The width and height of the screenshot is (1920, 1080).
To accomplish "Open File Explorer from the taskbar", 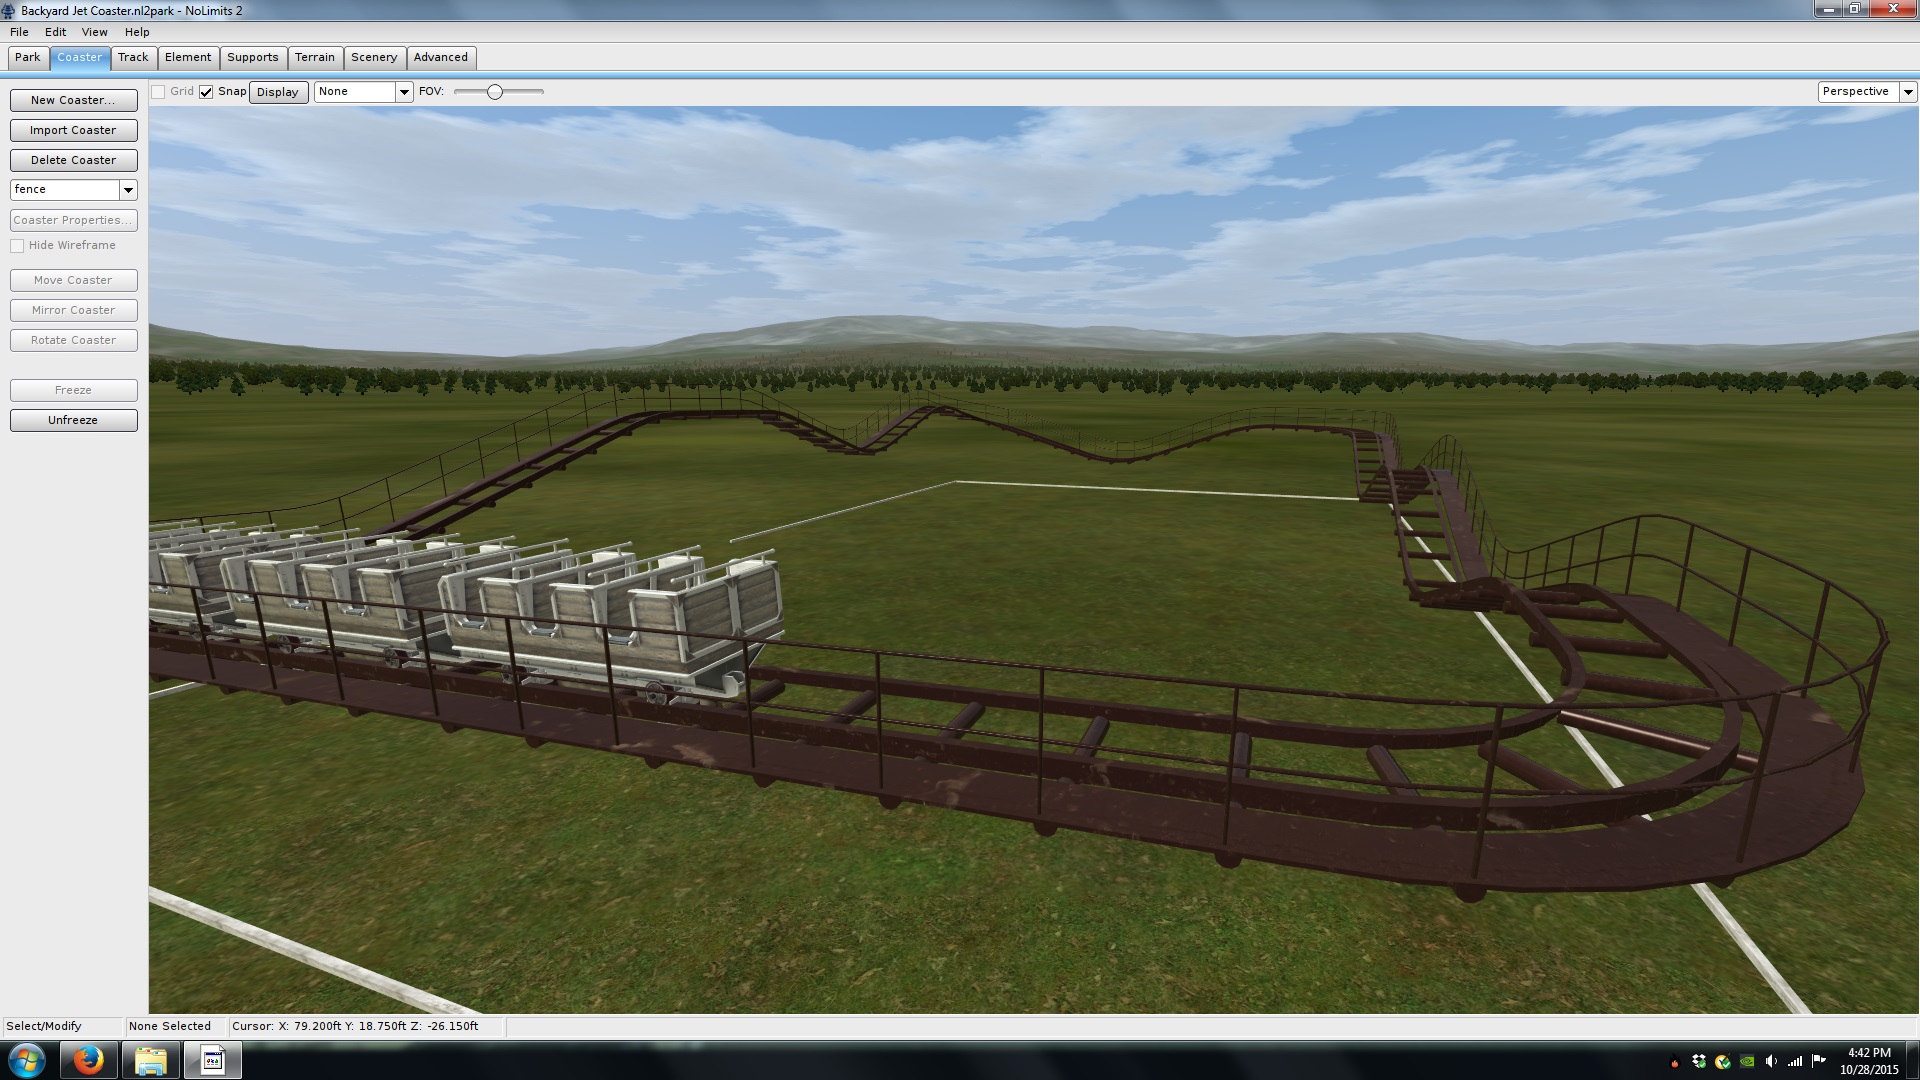I will tap(150, 1060).
